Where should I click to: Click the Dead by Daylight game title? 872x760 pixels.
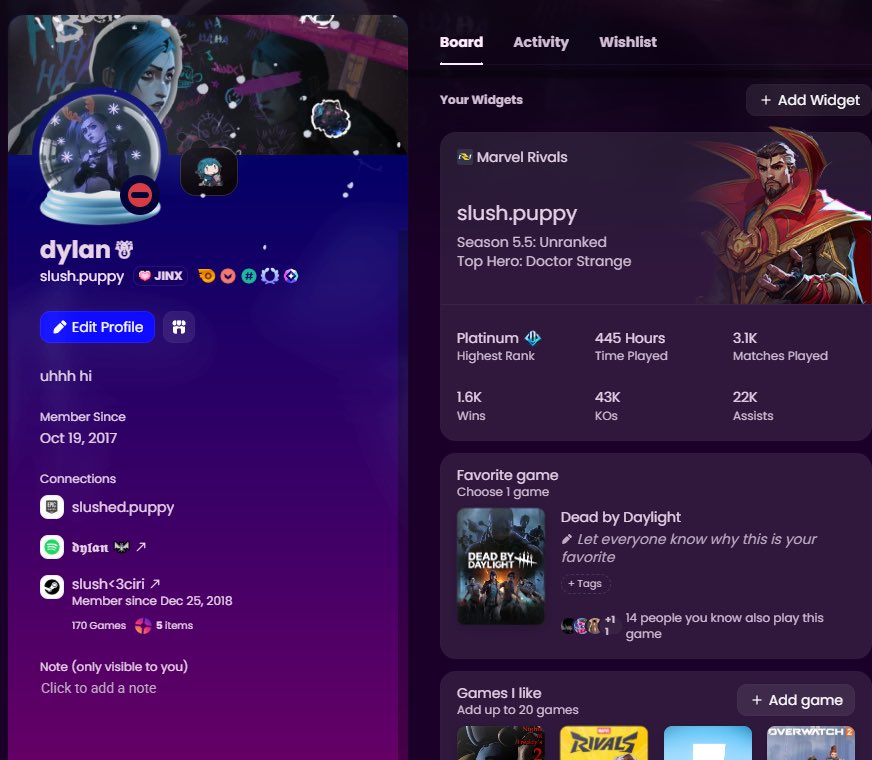pyautogui.click(x=620, y=517)
